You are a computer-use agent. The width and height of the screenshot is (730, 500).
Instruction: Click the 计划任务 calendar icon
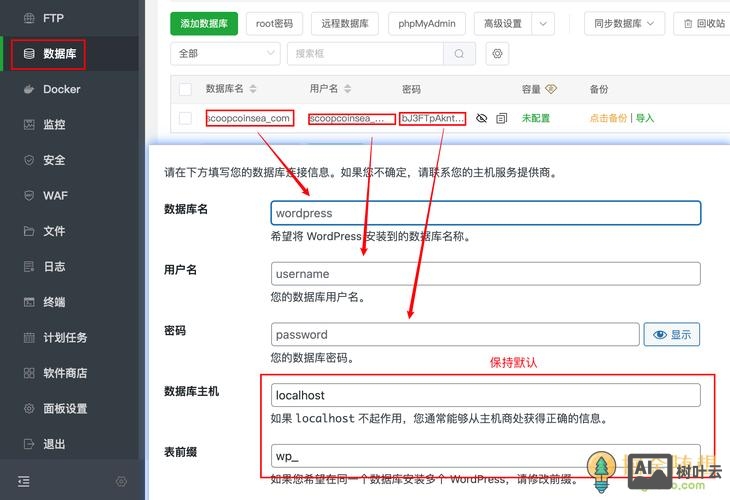[29, 338]
